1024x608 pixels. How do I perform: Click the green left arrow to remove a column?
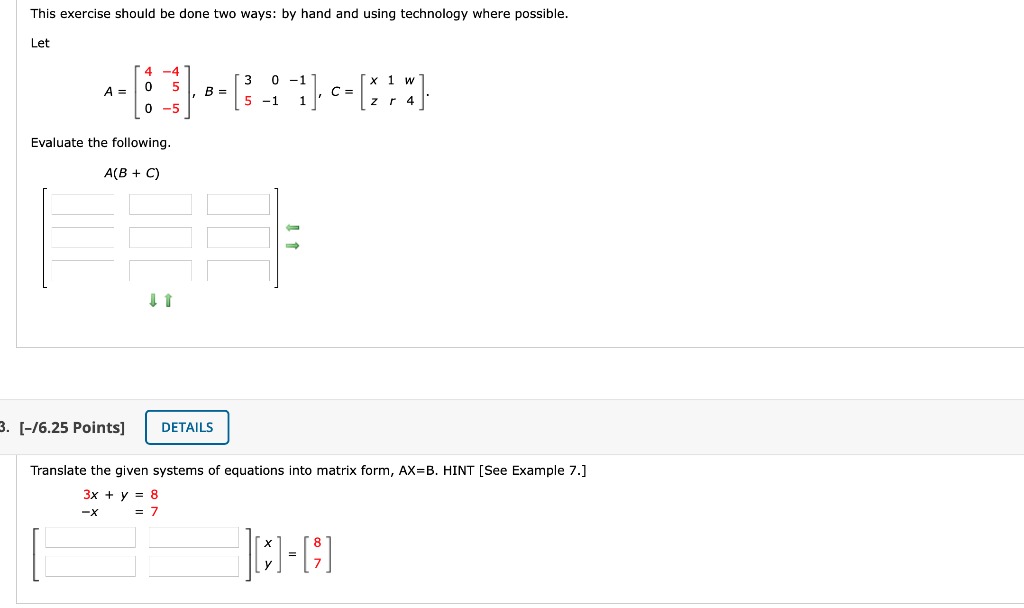(291, 227)
